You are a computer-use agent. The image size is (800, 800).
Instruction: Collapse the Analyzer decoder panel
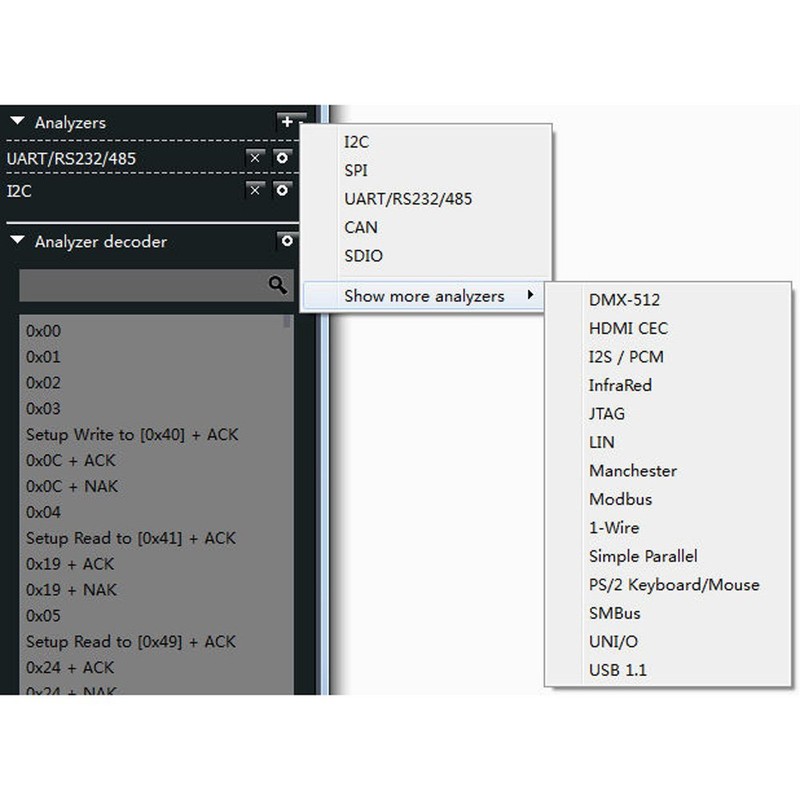pyautogui.click(x=17, y=241)
